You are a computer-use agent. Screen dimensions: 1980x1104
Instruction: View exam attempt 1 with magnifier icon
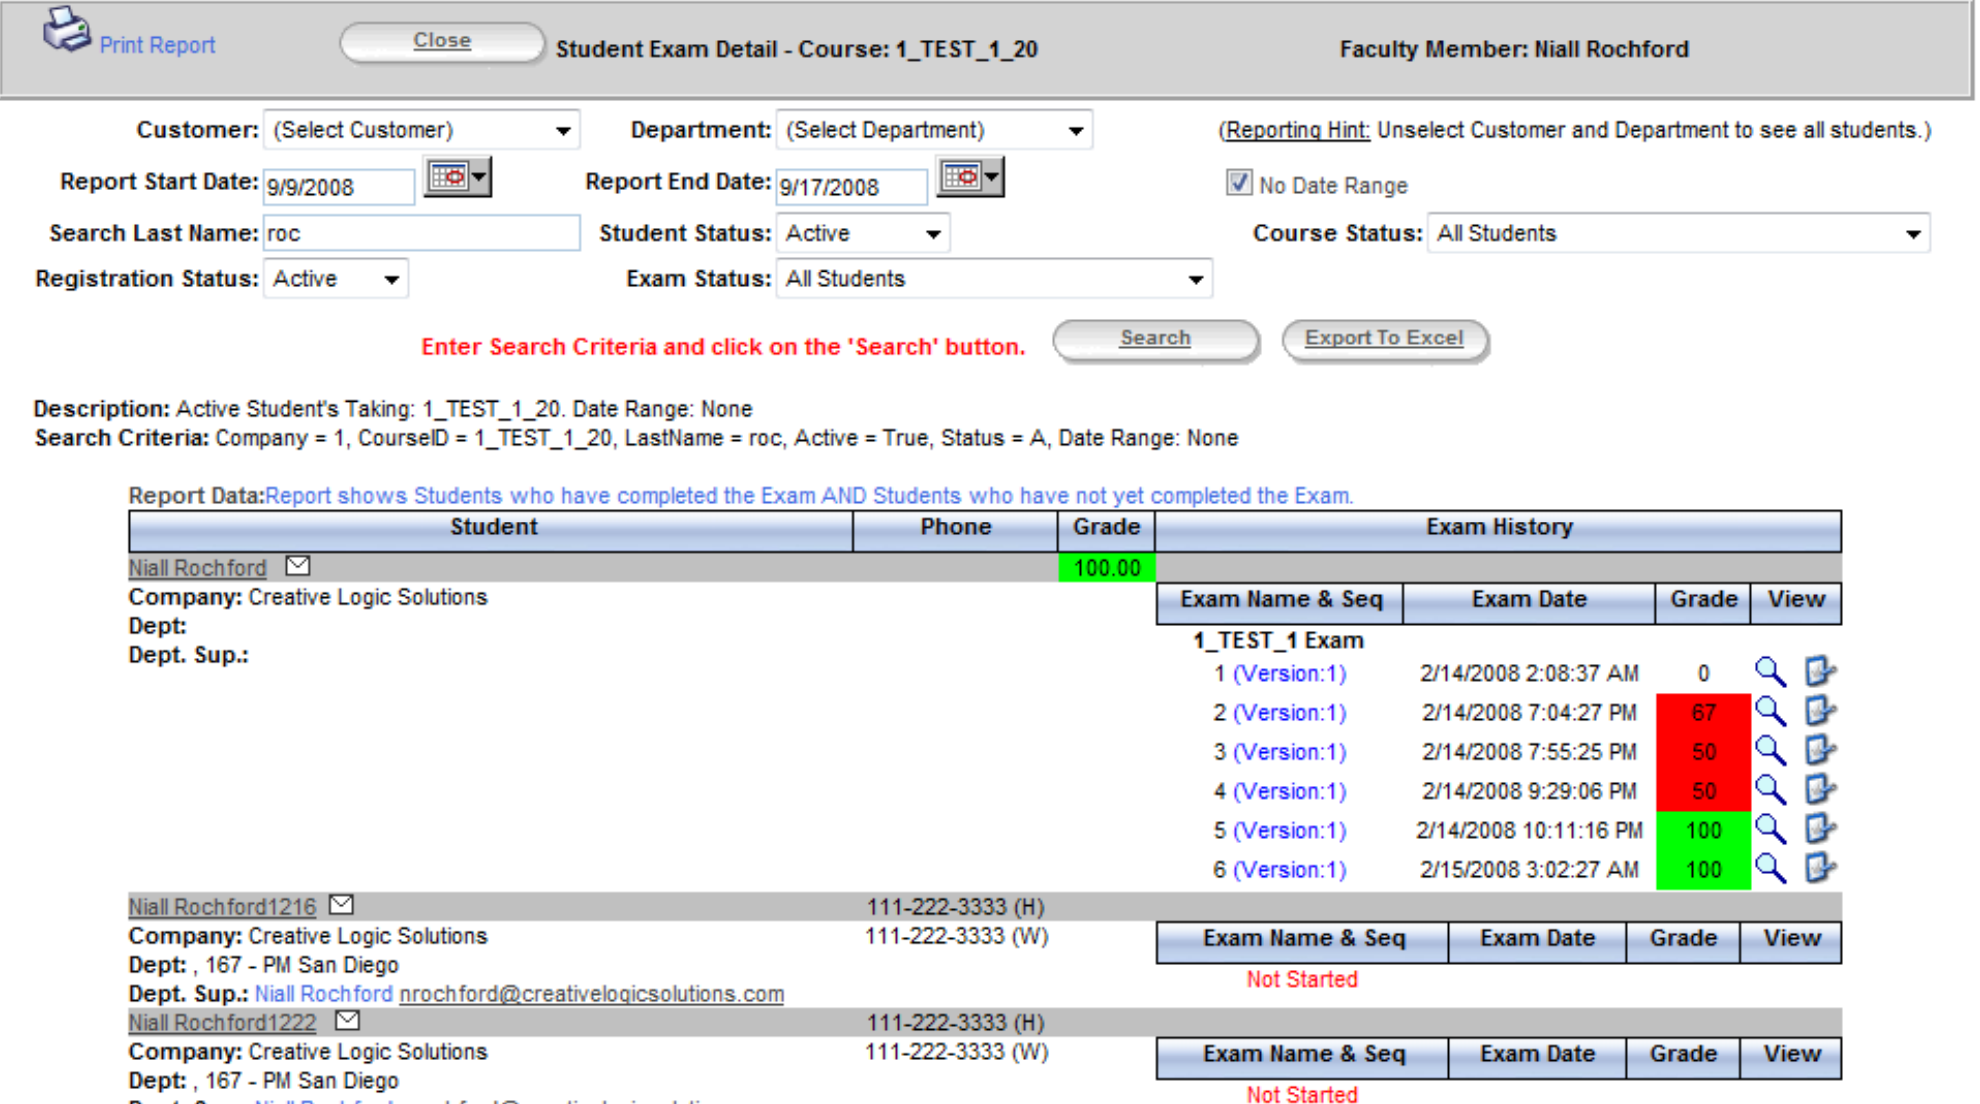click(1770, 672)
